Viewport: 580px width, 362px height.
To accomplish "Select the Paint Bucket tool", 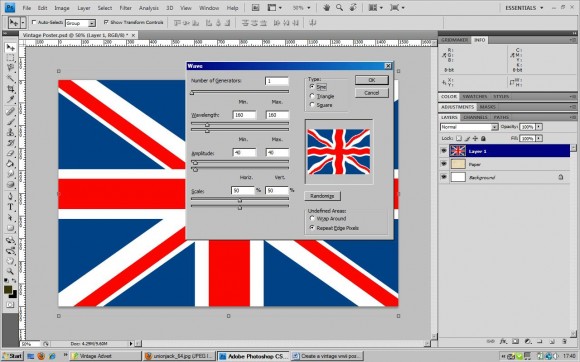I will 10,163.
